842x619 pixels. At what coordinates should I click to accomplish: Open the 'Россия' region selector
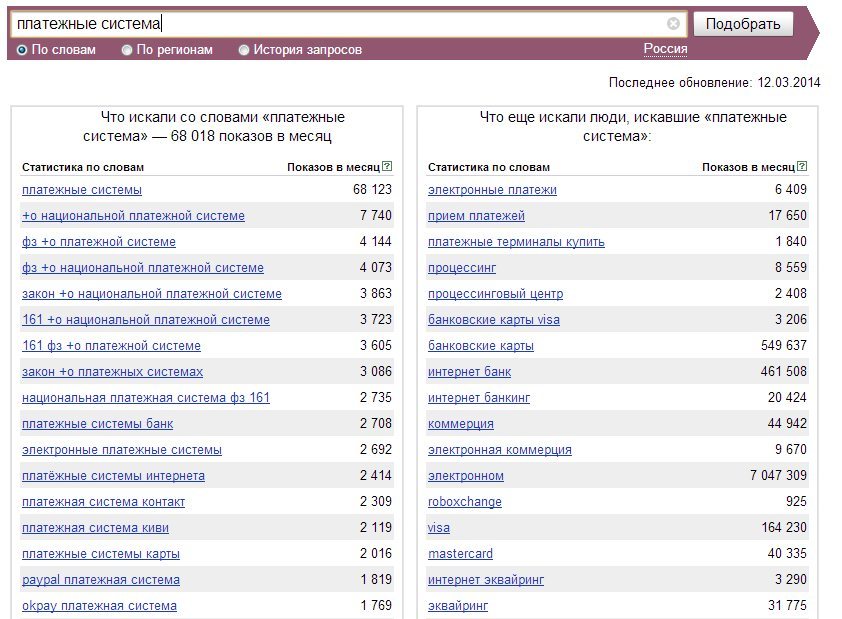tap(665, 49)
